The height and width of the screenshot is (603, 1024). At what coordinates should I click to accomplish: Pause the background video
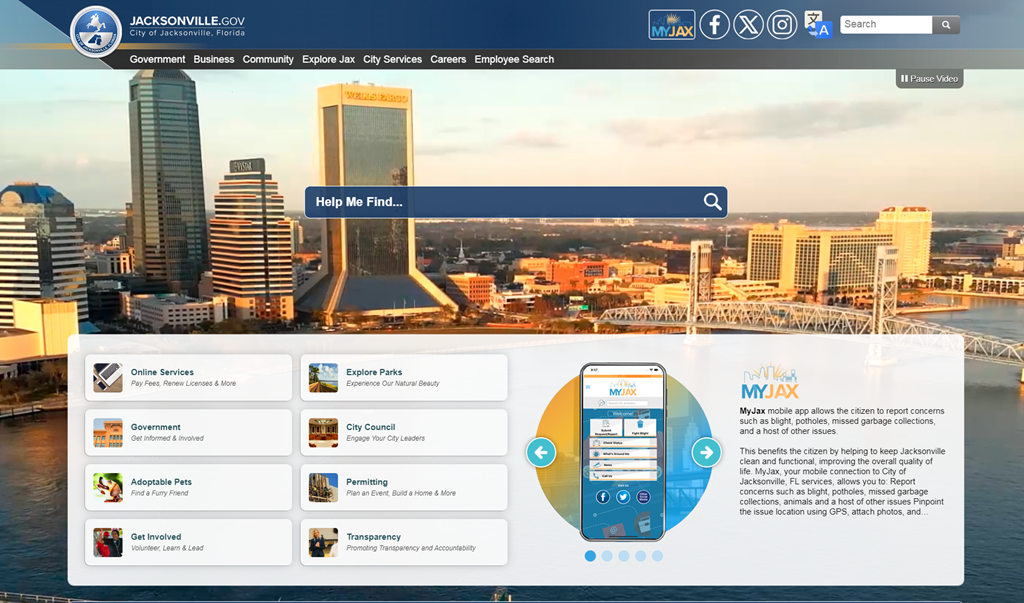pos(928,77)
